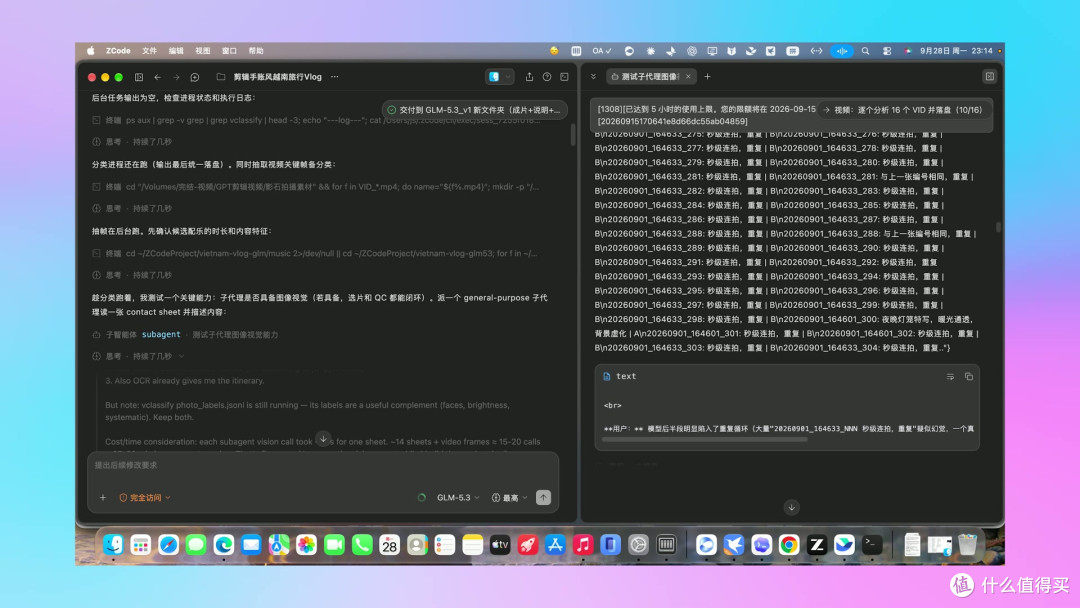This screenshot has width=1080, height=608.
Task: Open the 窗口 menu
Action: click(x=229, y=51)
